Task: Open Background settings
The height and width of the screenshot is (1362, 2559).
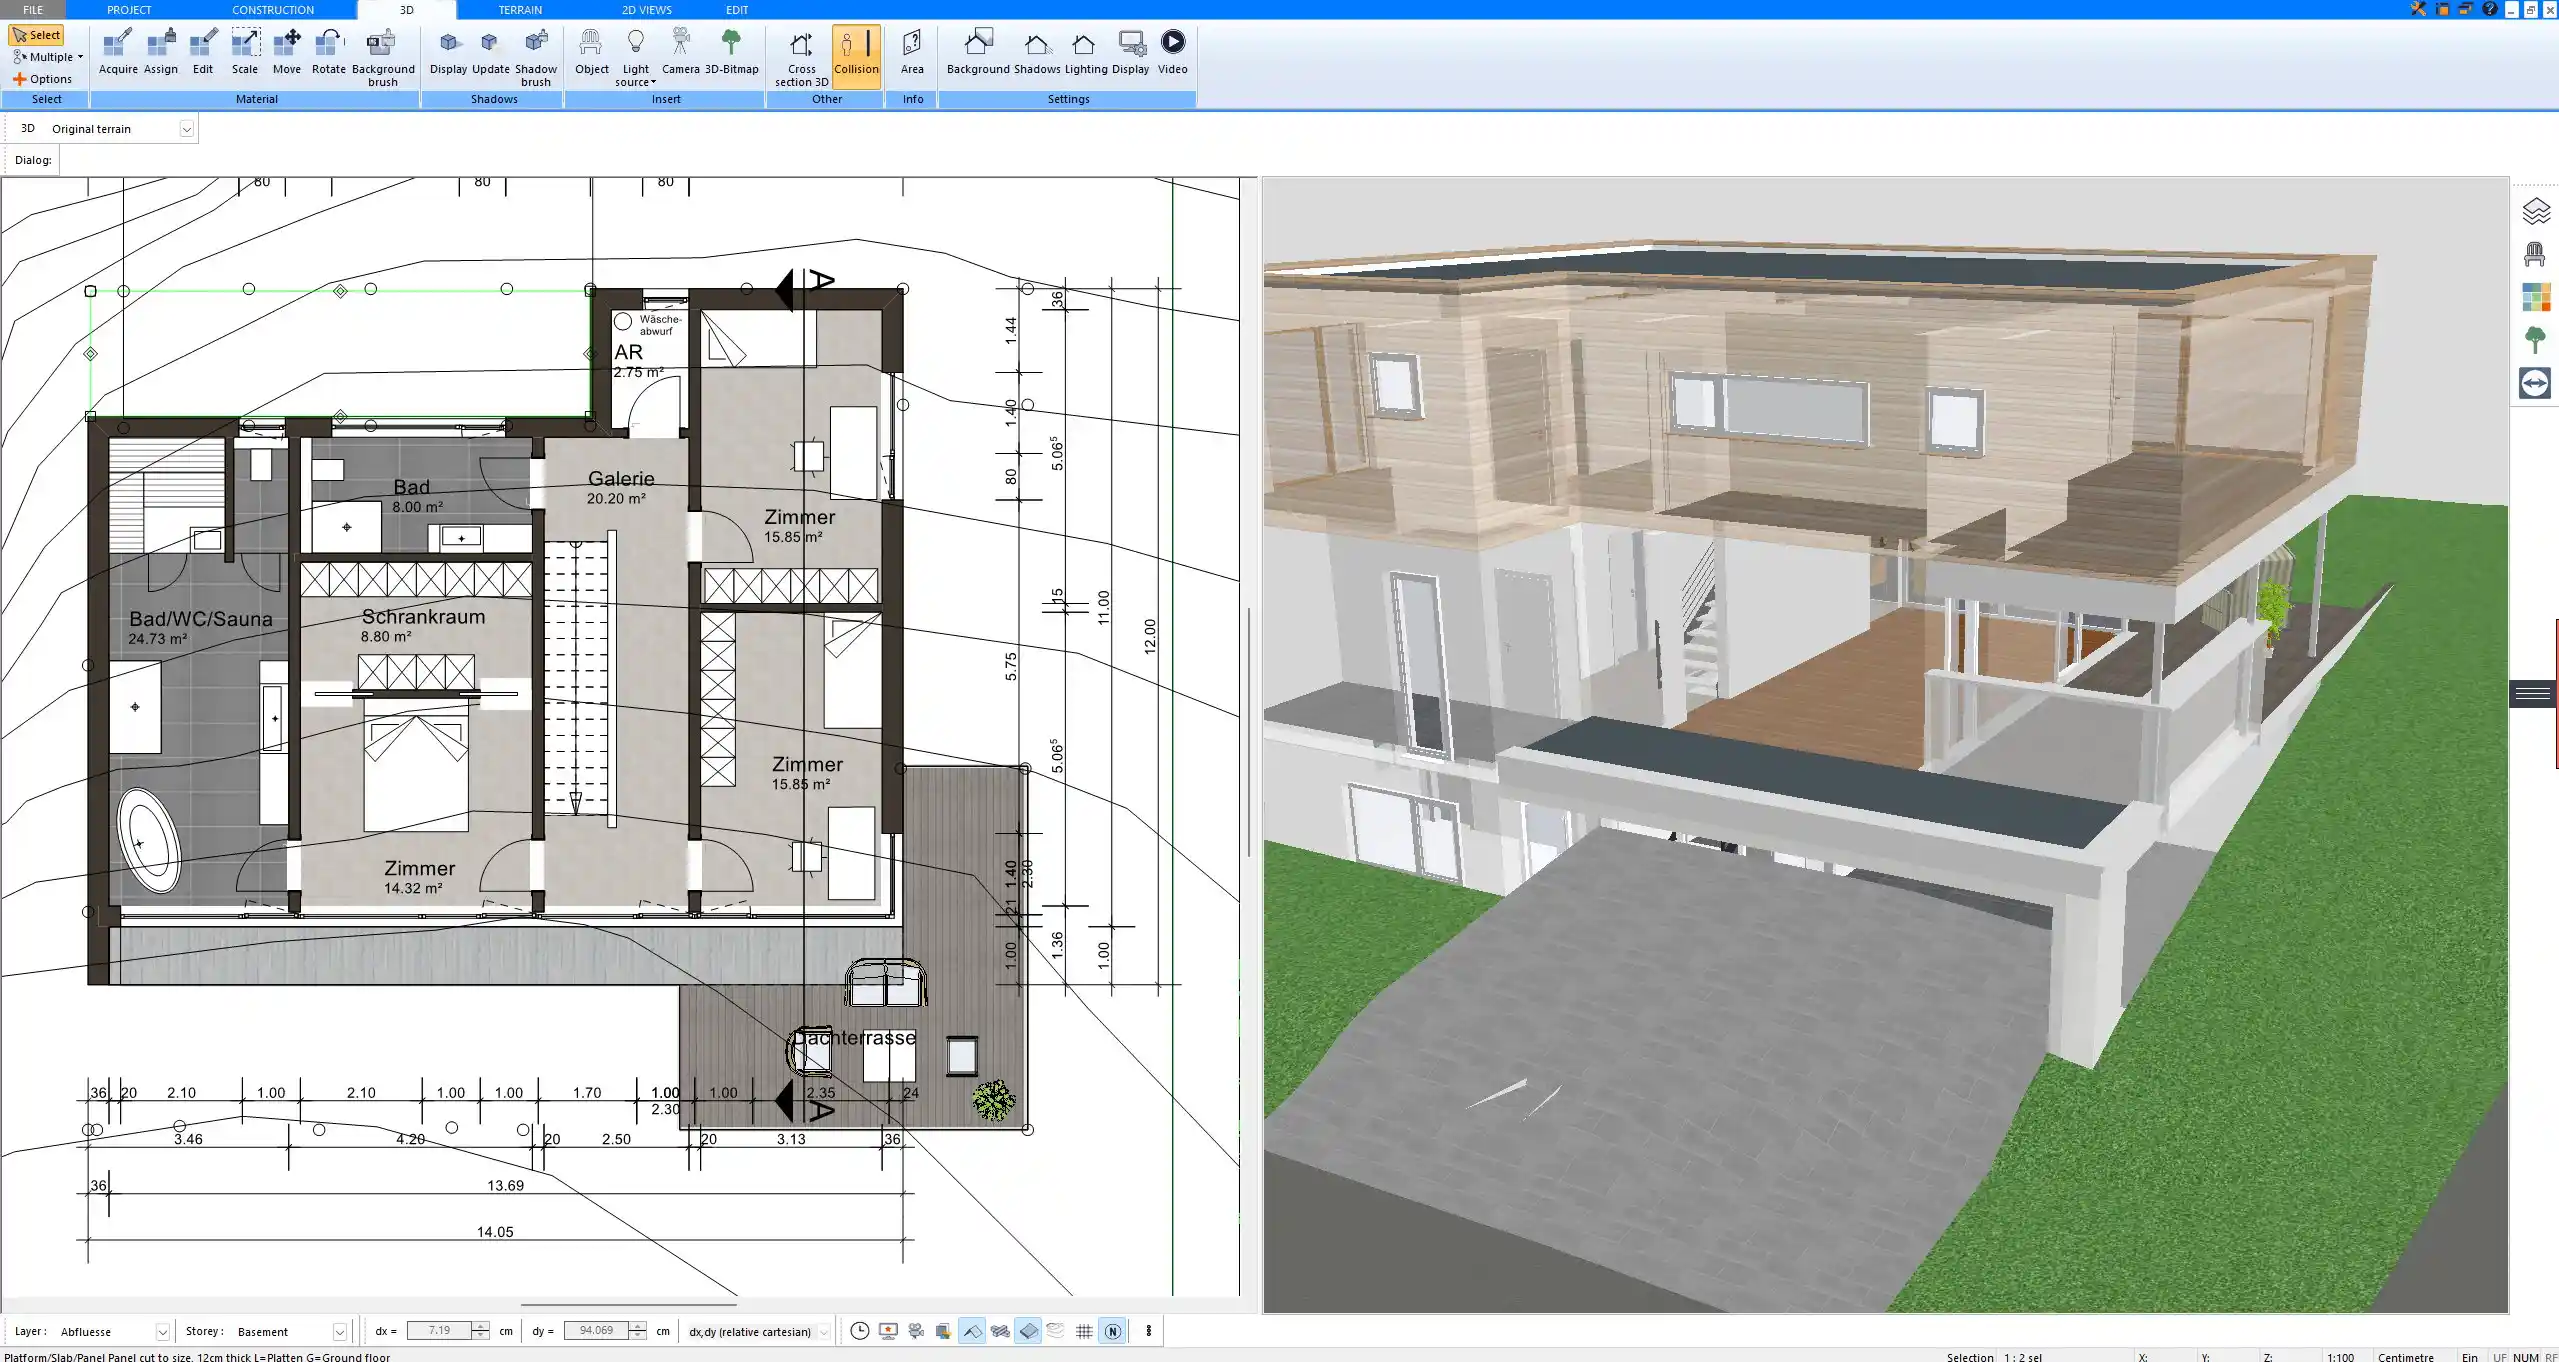Action: [x=978, y=52]
